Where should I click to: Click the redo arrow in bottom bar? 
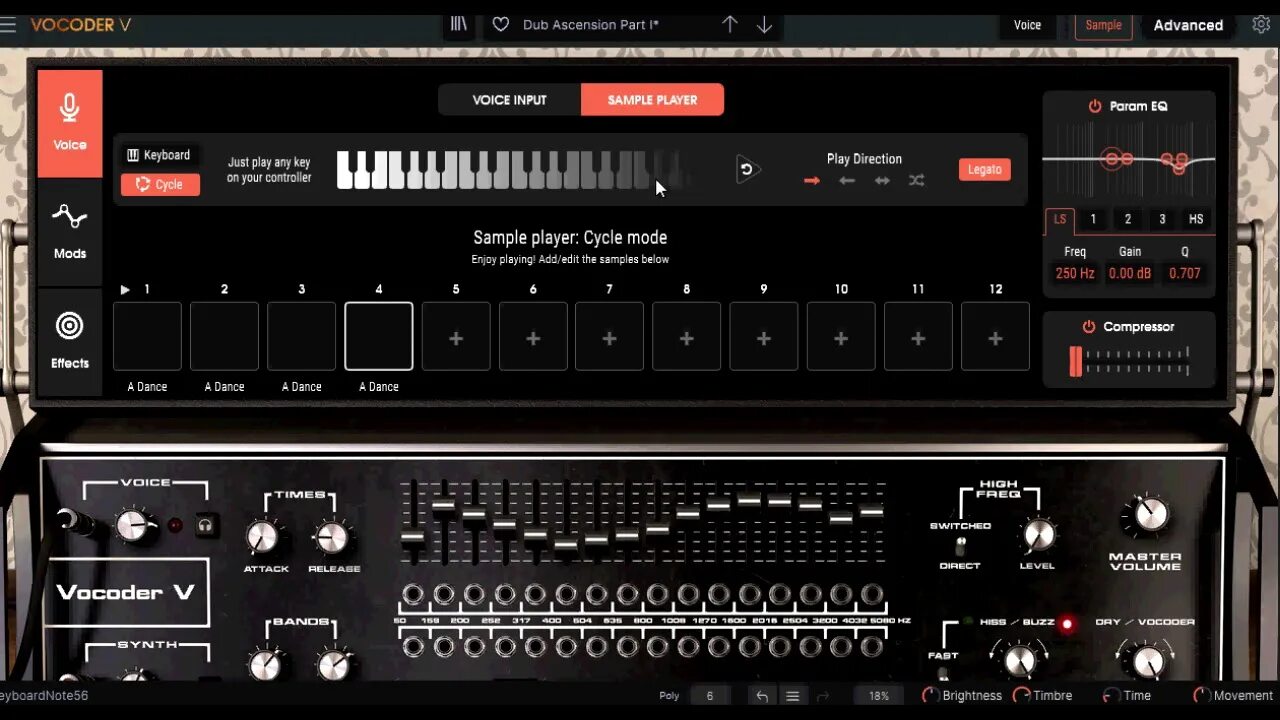(x=824, y=696)
